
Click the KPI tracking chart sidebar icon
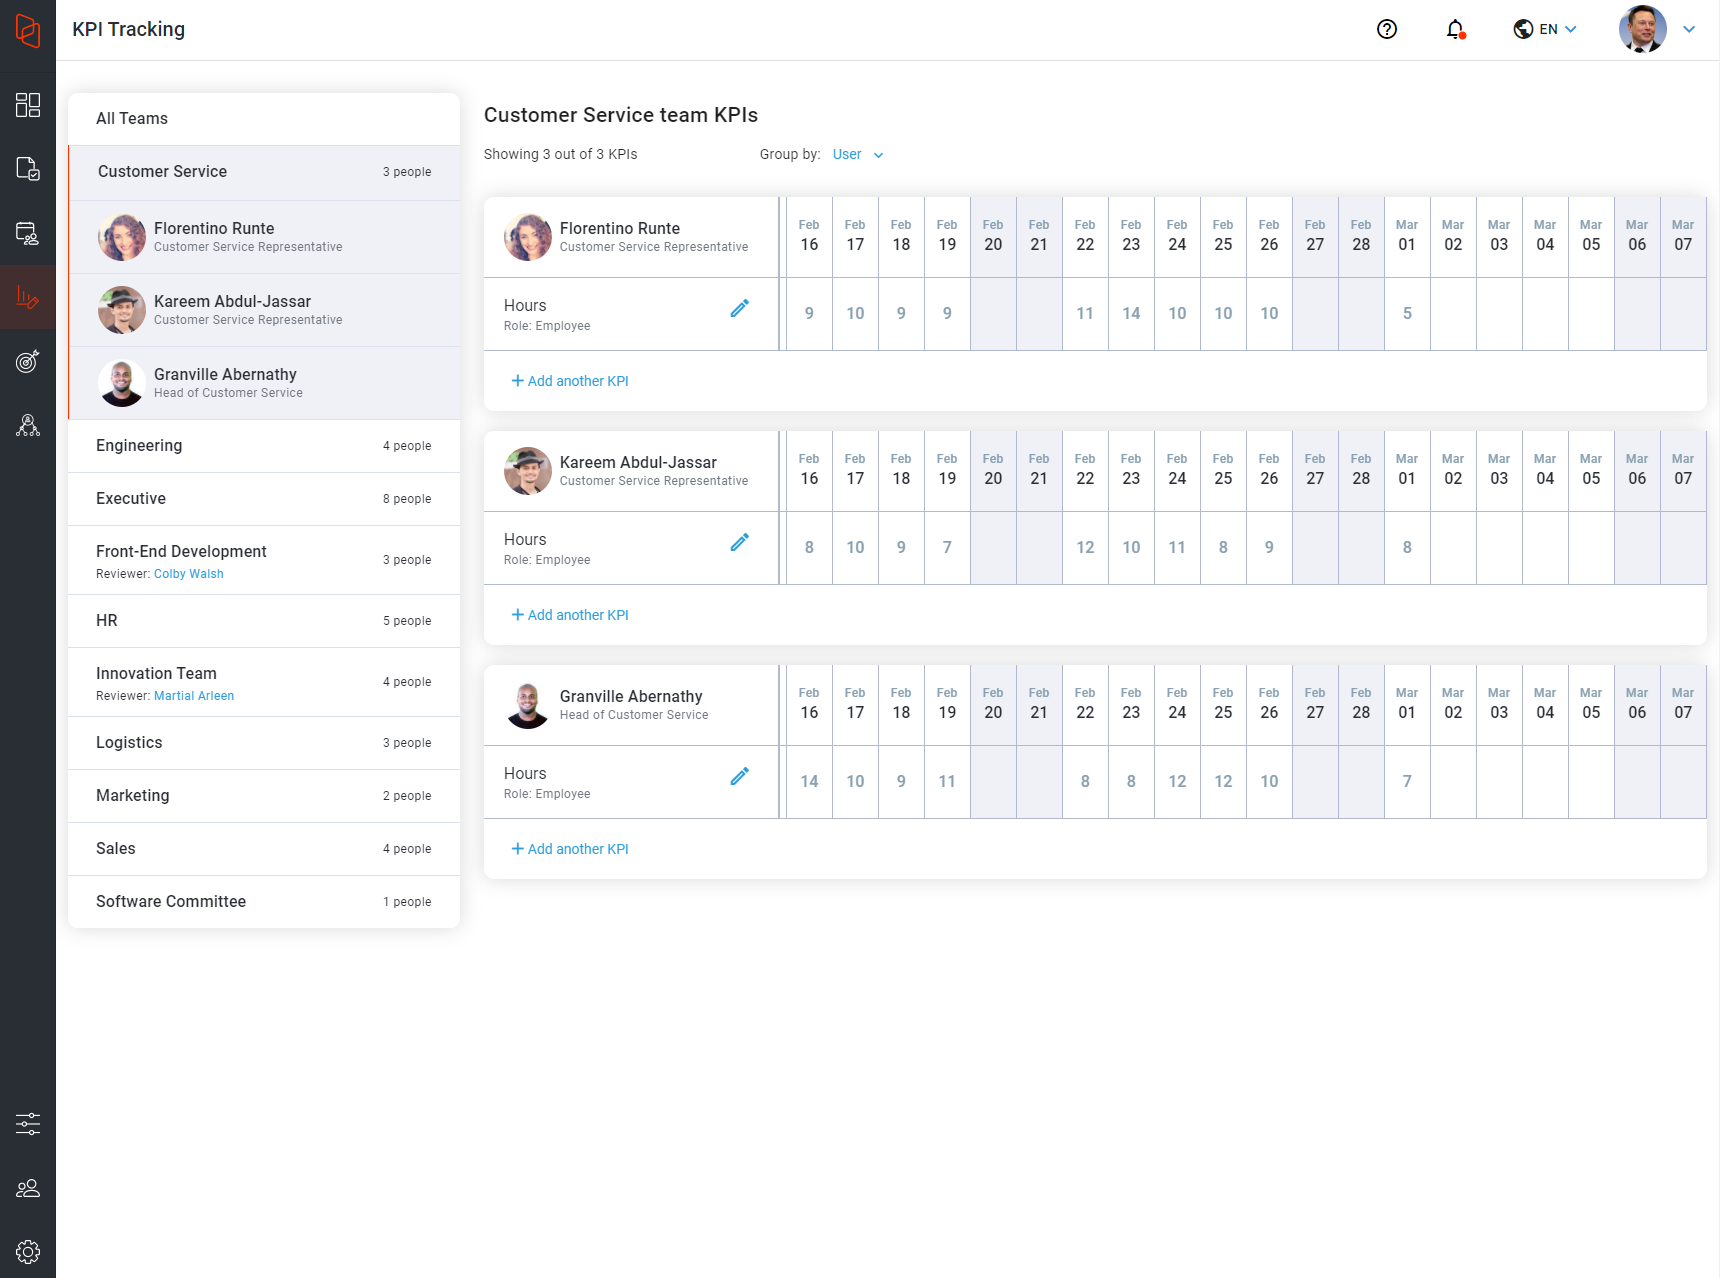[x=28, y=297]
